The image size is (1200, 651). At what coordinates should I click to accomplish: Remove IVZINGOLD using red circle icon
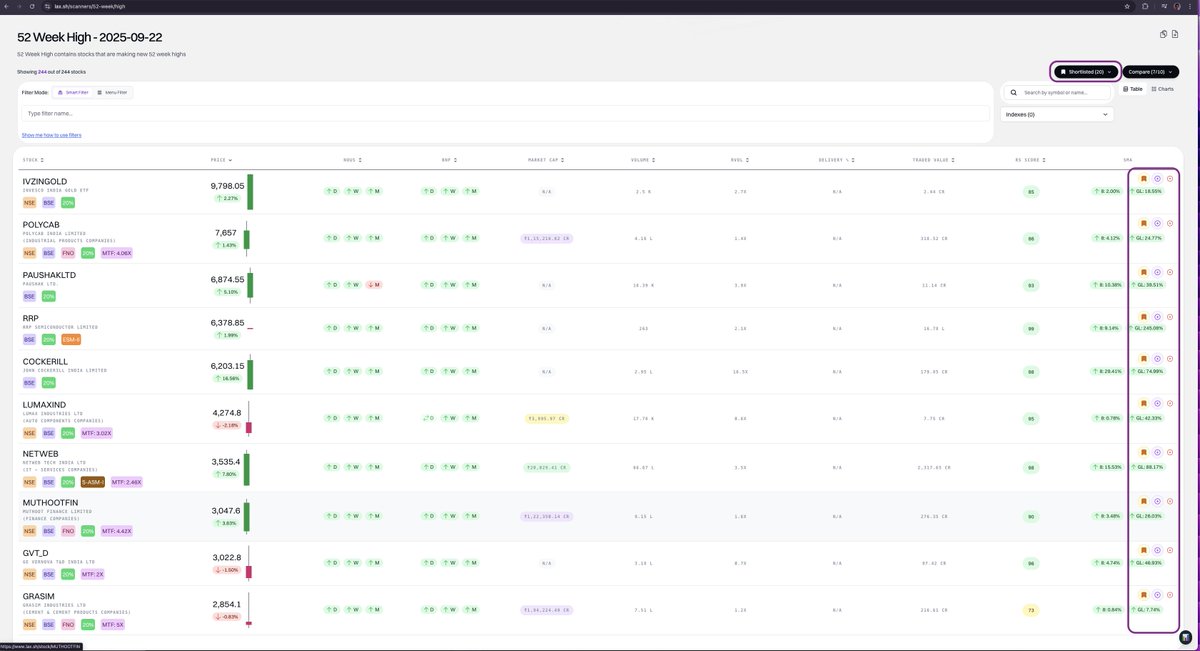(1170, 179)
